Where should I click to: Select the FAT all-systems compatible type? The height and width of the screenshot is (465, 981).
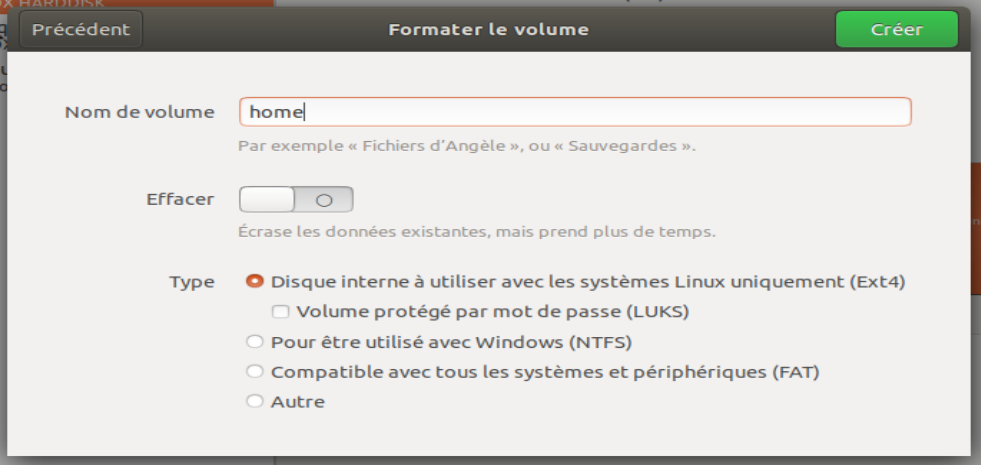255,372
